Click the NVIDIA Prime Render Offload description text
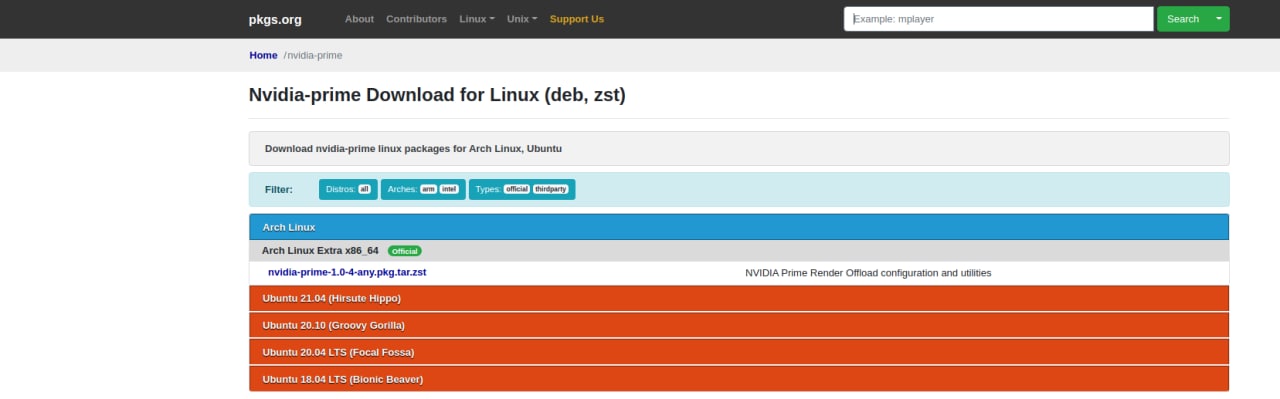 (x=868, y=273)
